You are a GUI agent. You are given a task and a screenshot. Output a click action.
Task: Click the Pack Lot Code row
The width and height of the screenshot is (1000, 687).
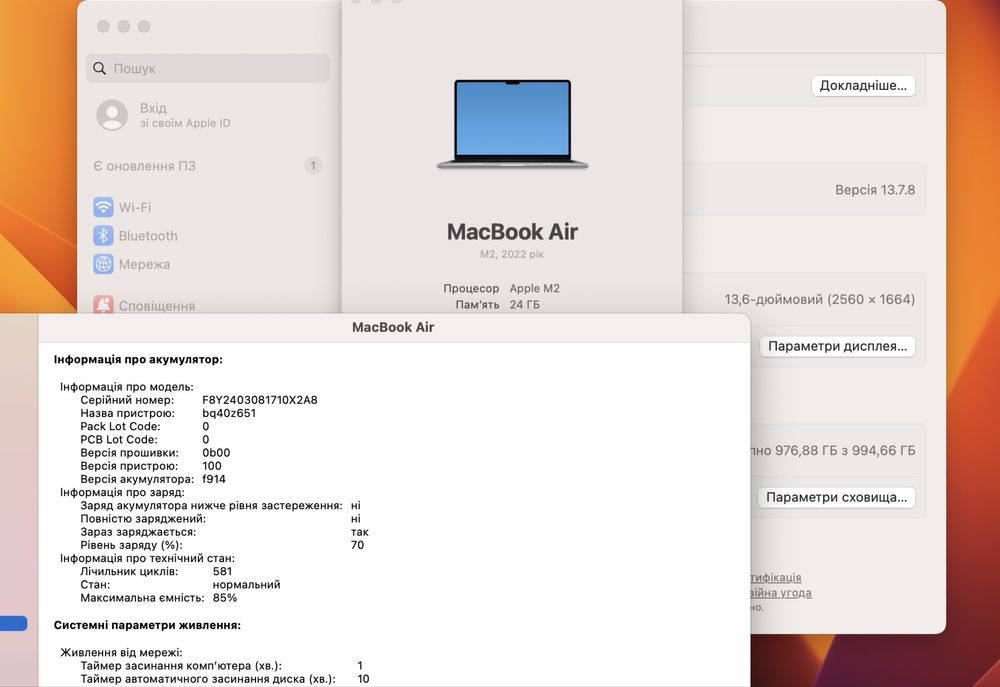[x=145, y=426]
